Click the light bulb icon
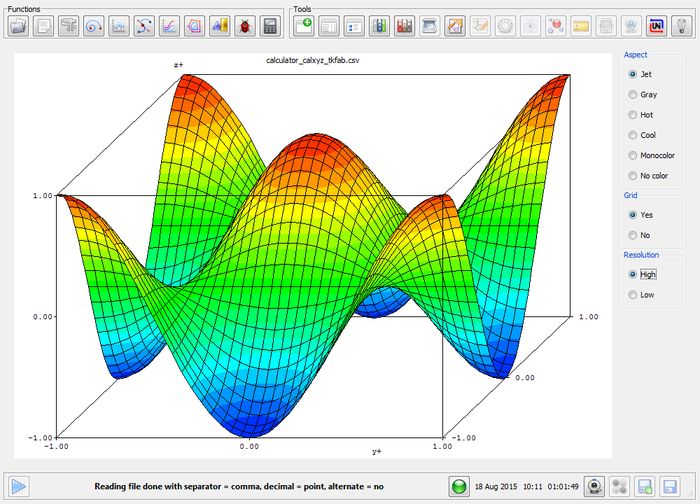 point(681,26)
